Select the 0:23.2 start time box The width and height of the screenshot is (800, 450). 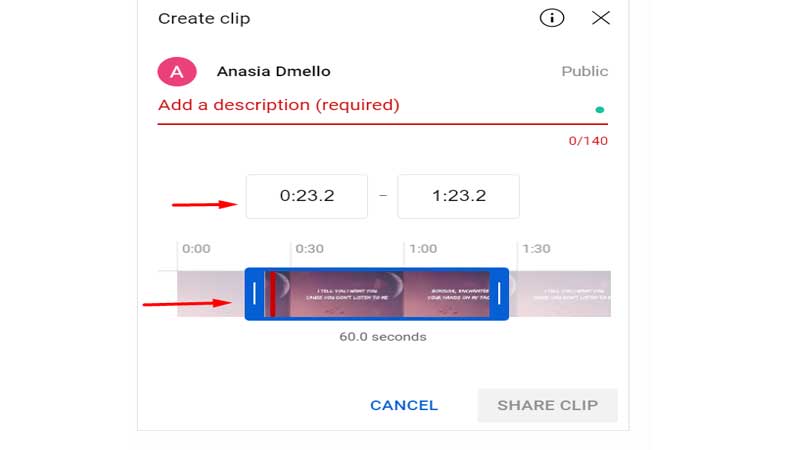point(307,196)
